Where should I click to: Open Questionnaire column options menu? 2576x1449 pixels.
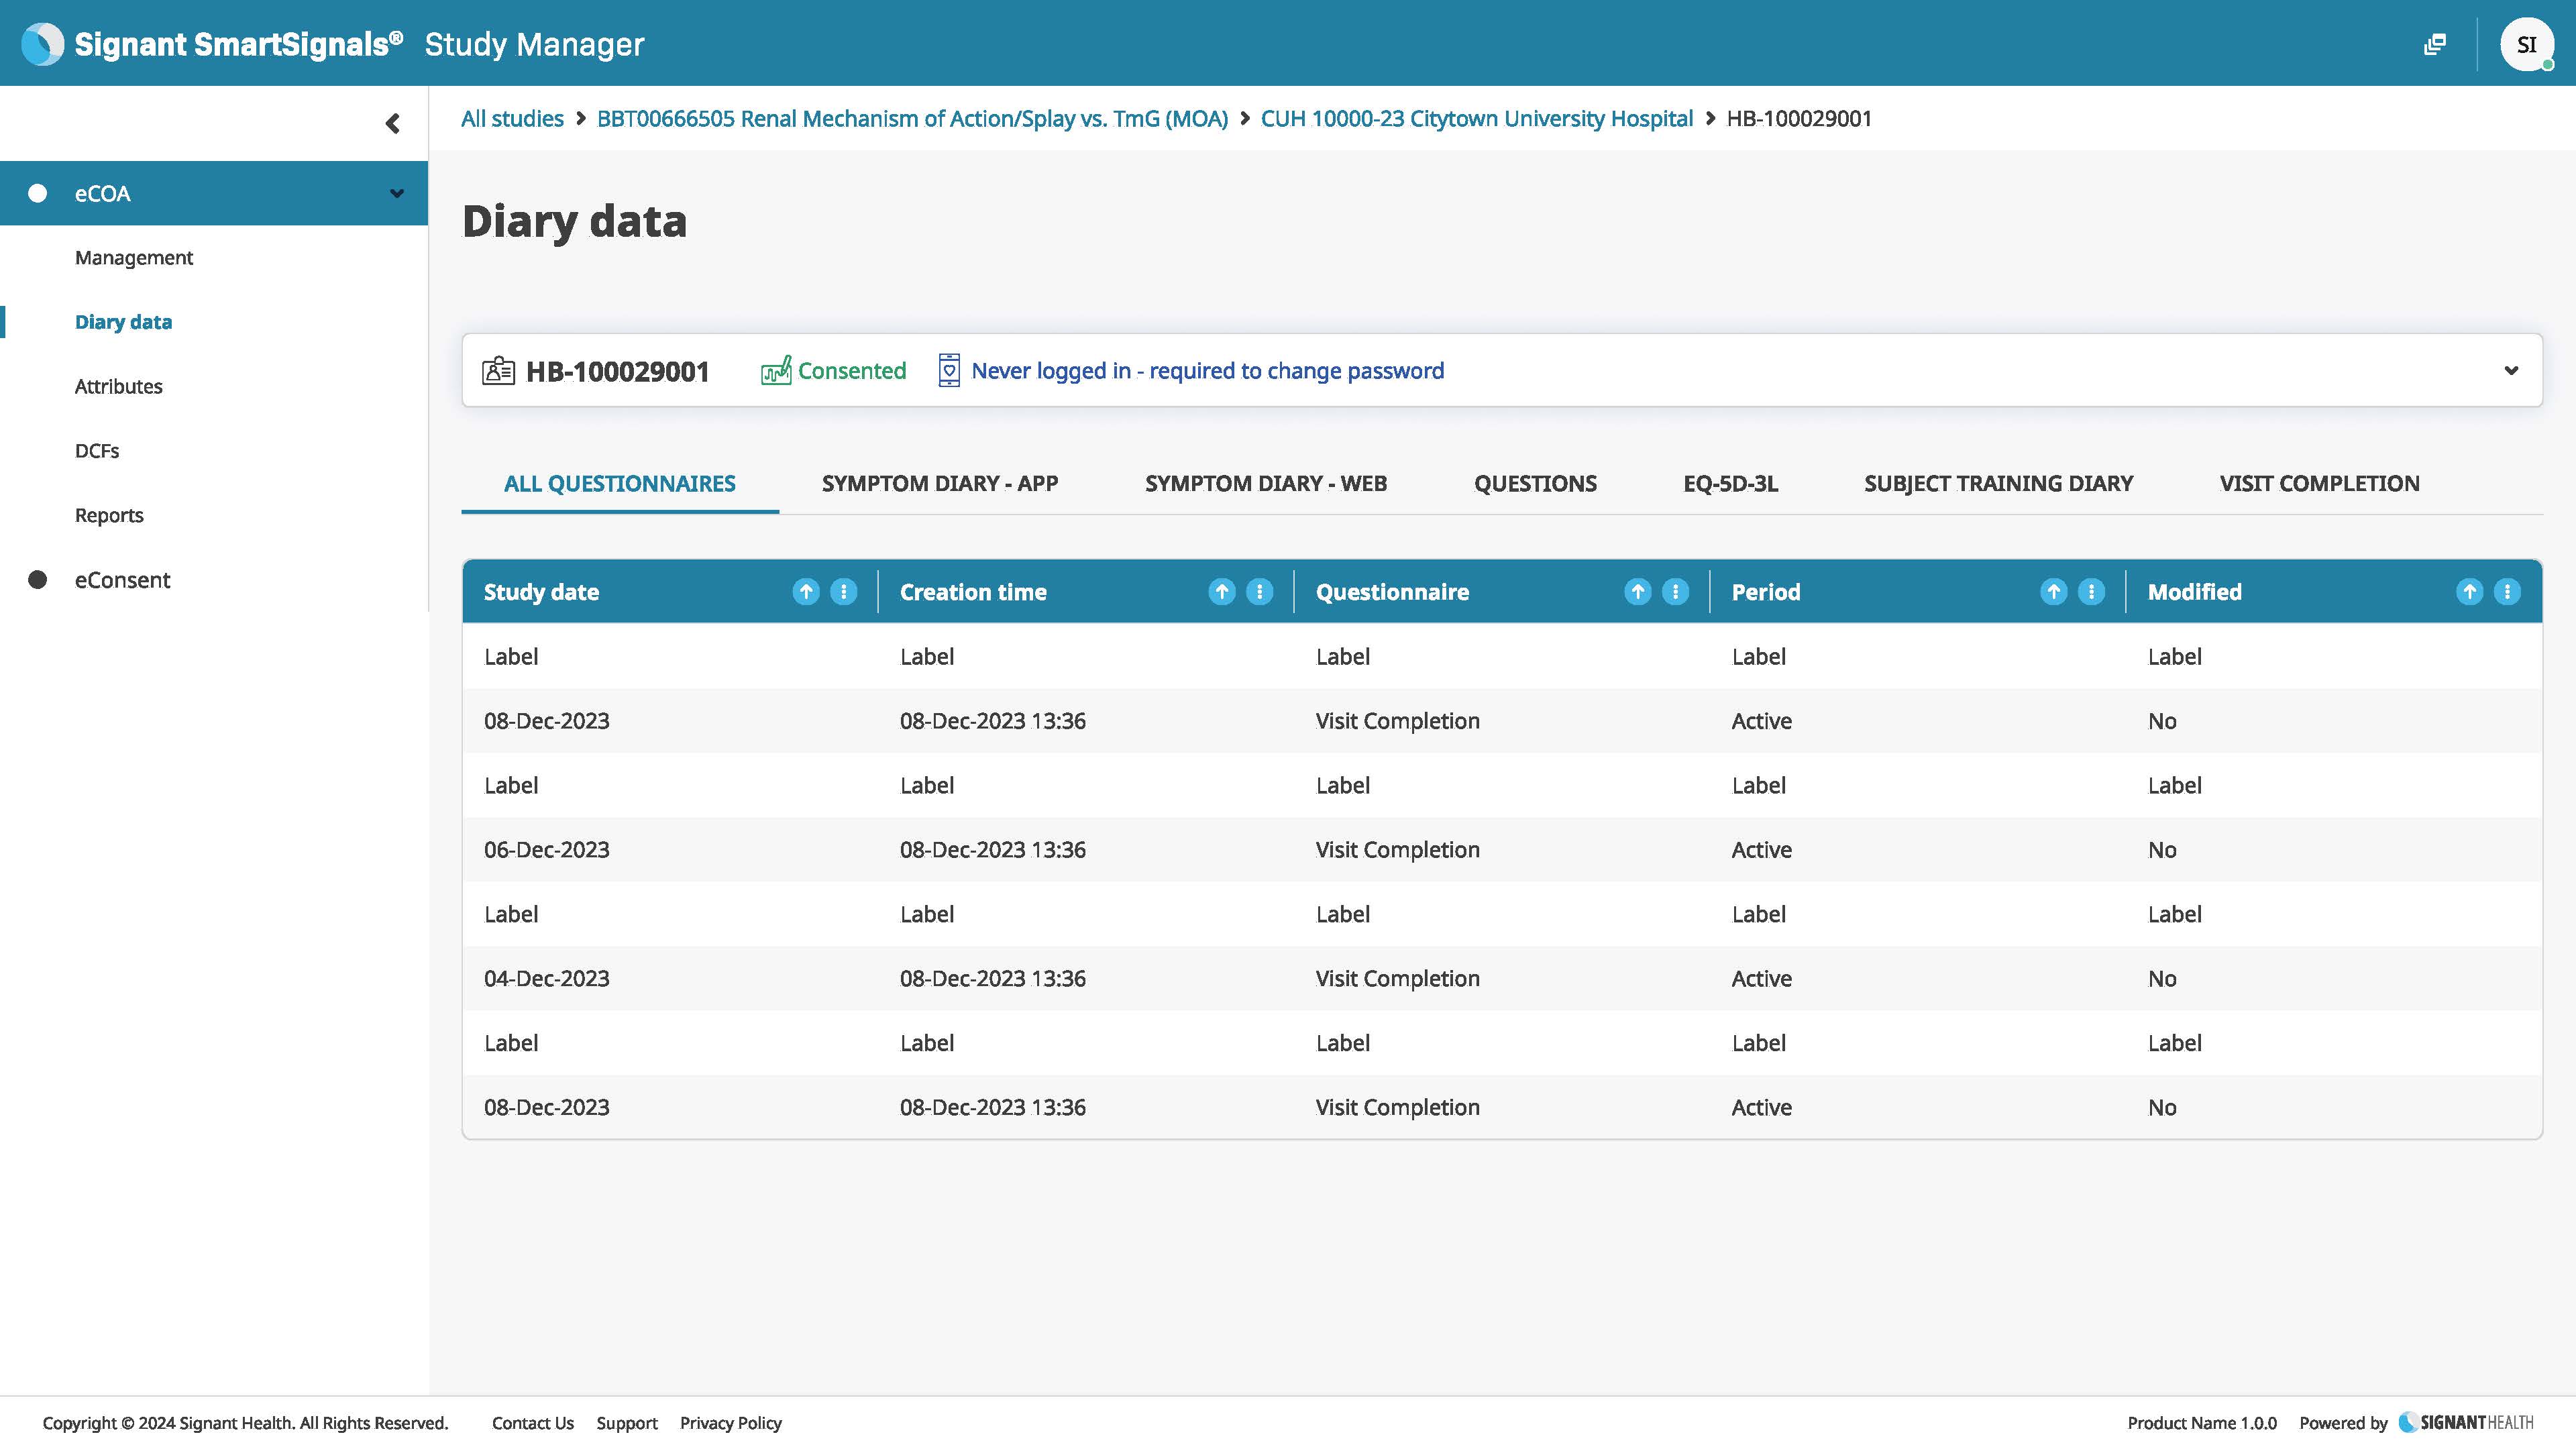[1676, 592]
